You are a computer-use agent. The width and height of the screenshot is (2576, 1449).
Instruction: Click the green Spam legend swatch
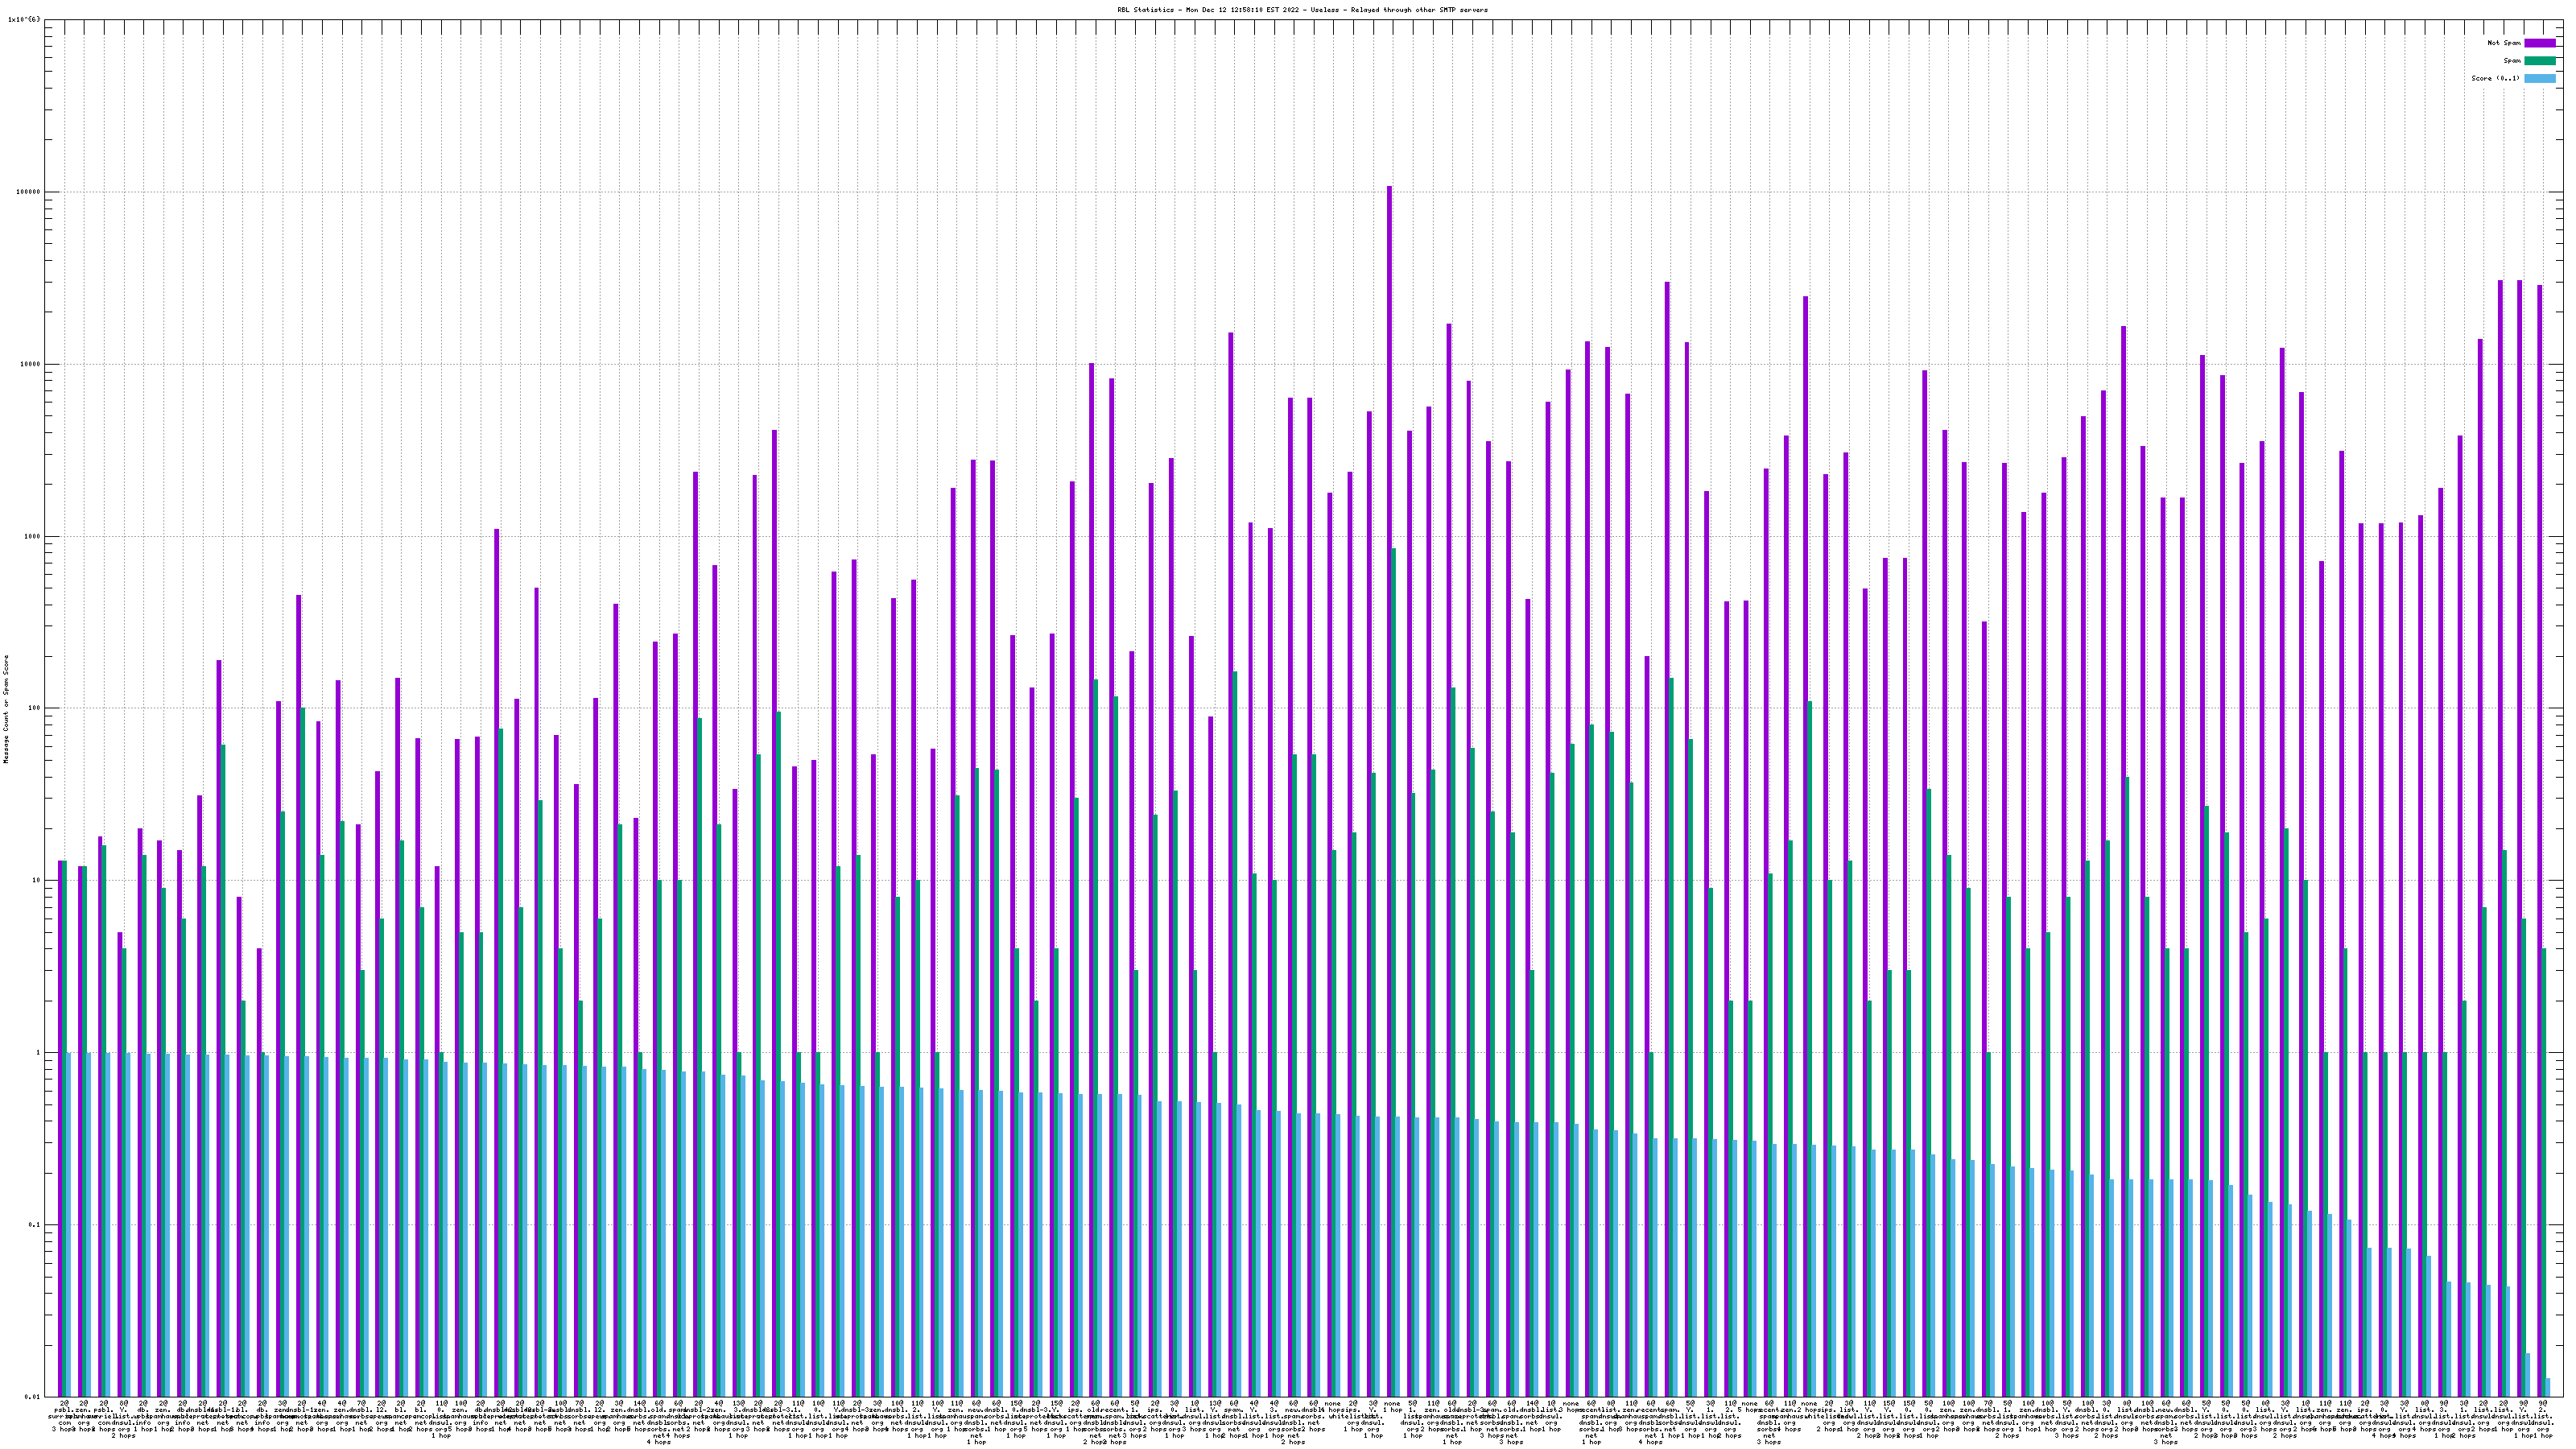pos(2539,61)
